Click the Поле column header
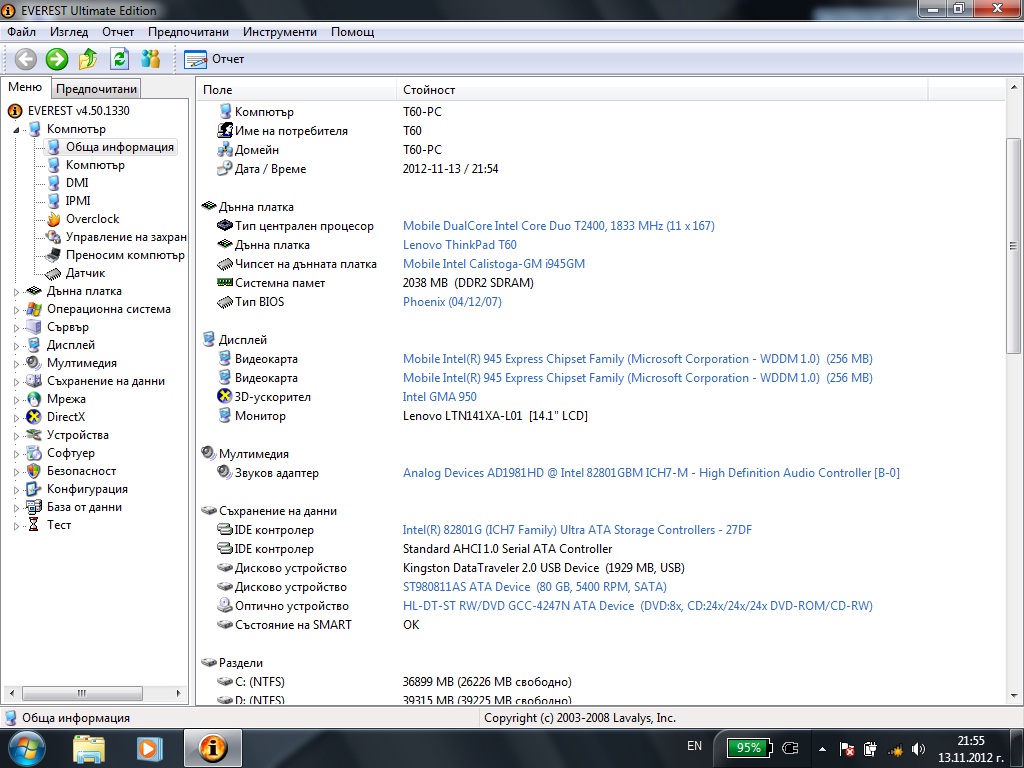 pos(296,89)
